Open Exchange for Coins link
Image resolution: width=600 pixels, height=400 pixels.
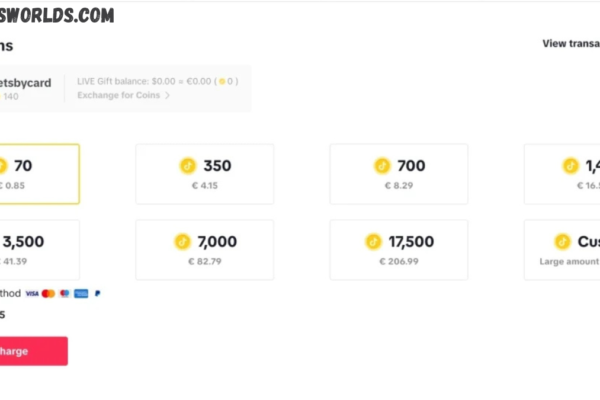point(119,95)
